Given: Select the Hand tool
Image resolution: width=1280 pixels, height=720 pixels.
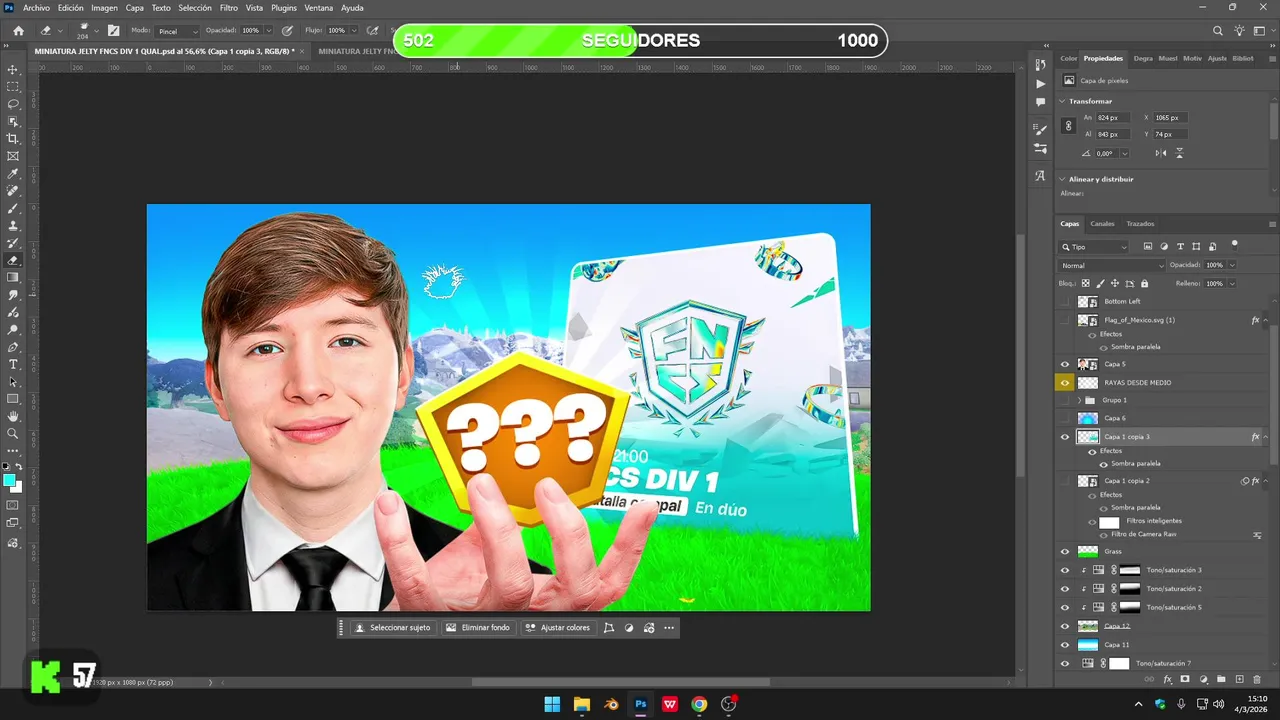Looking at the screenshot, I should (13, 416).
